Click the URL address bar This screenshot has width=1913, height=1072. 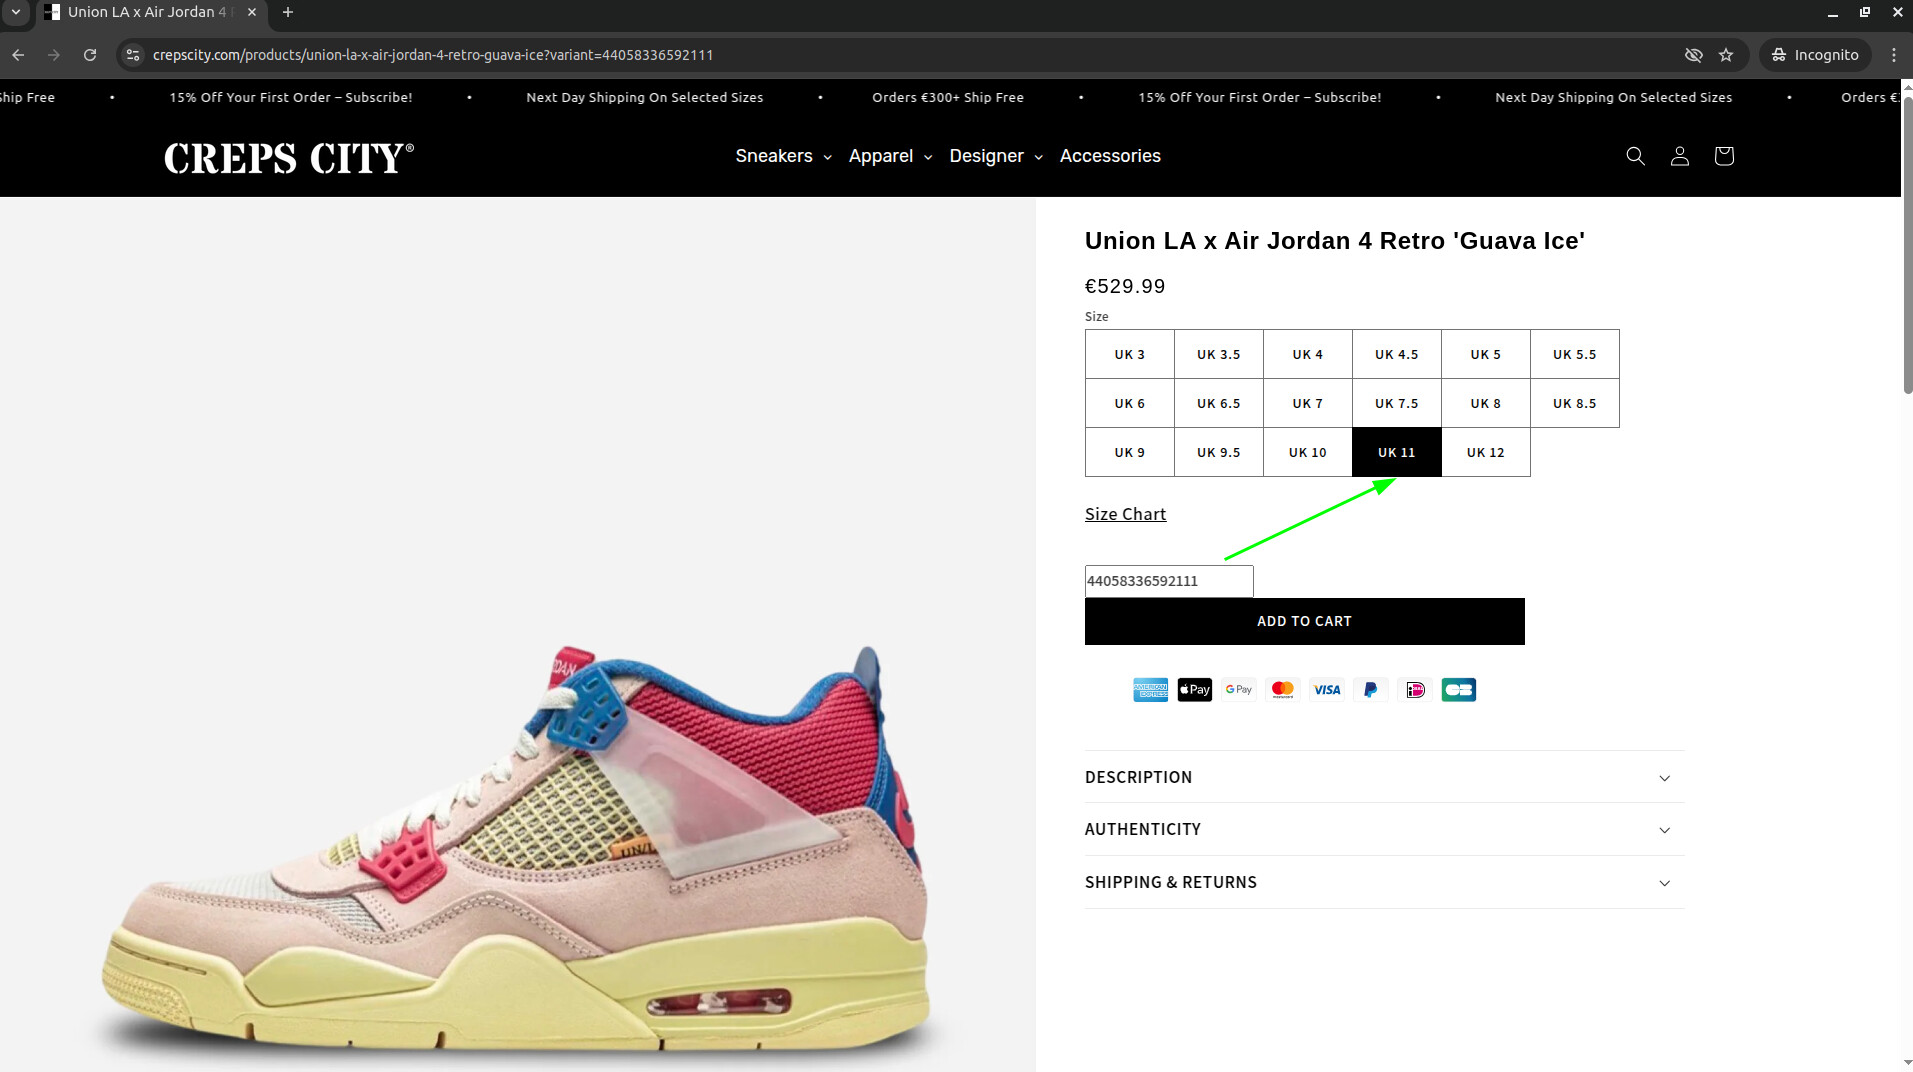point(900,55)
